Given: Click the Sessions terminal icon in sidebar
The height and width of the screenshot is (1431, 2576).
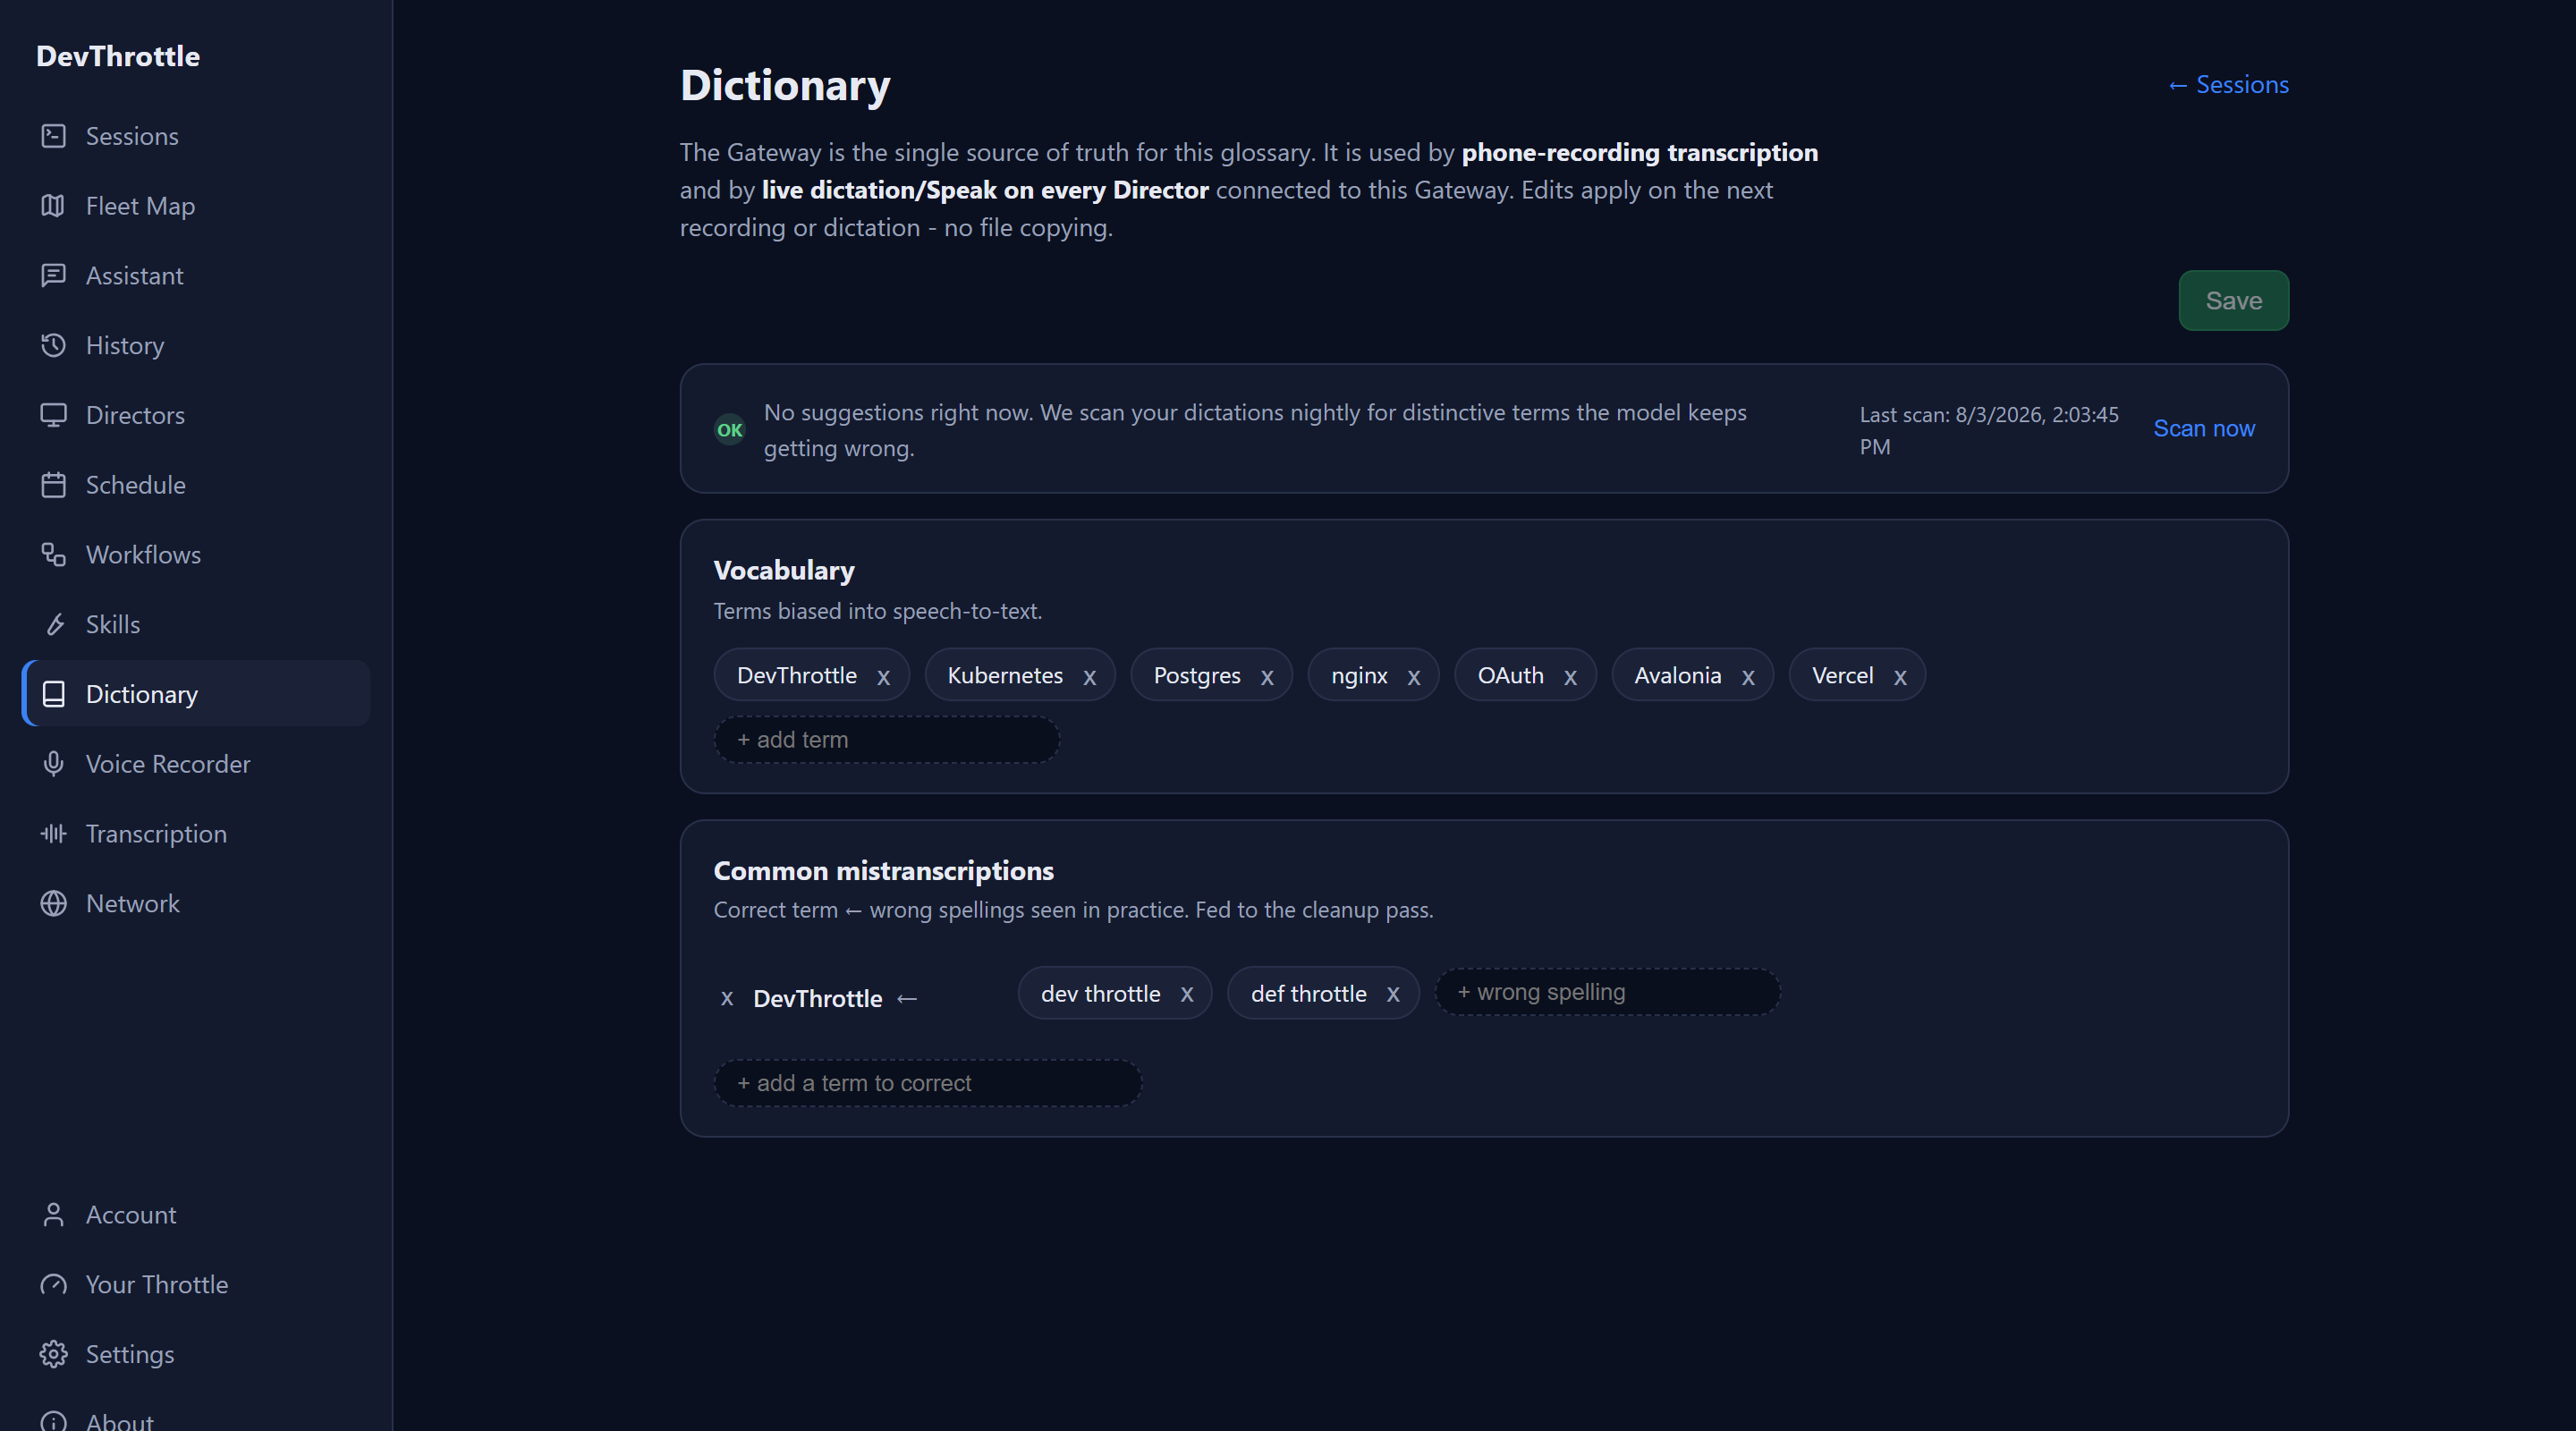Looking at the screenshot, I should pos(53,136).
